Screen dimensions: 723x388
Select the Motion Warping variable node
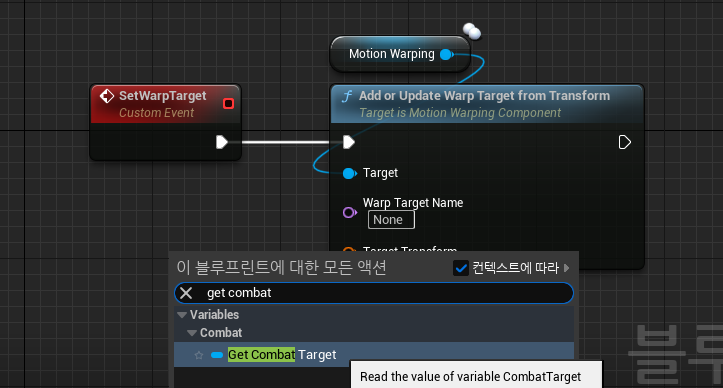pos(400,54)
